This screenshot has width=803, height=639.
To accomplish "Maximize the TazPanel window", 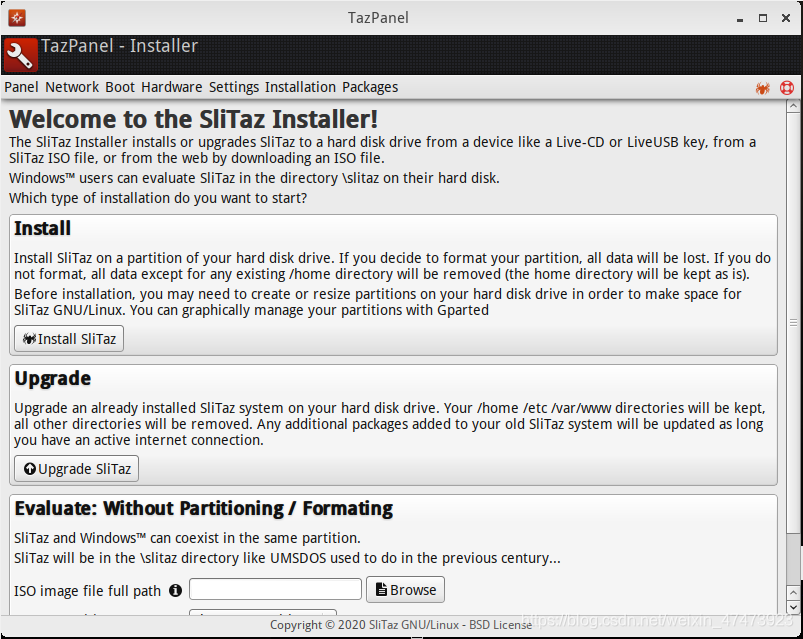I will click(763, 18).
